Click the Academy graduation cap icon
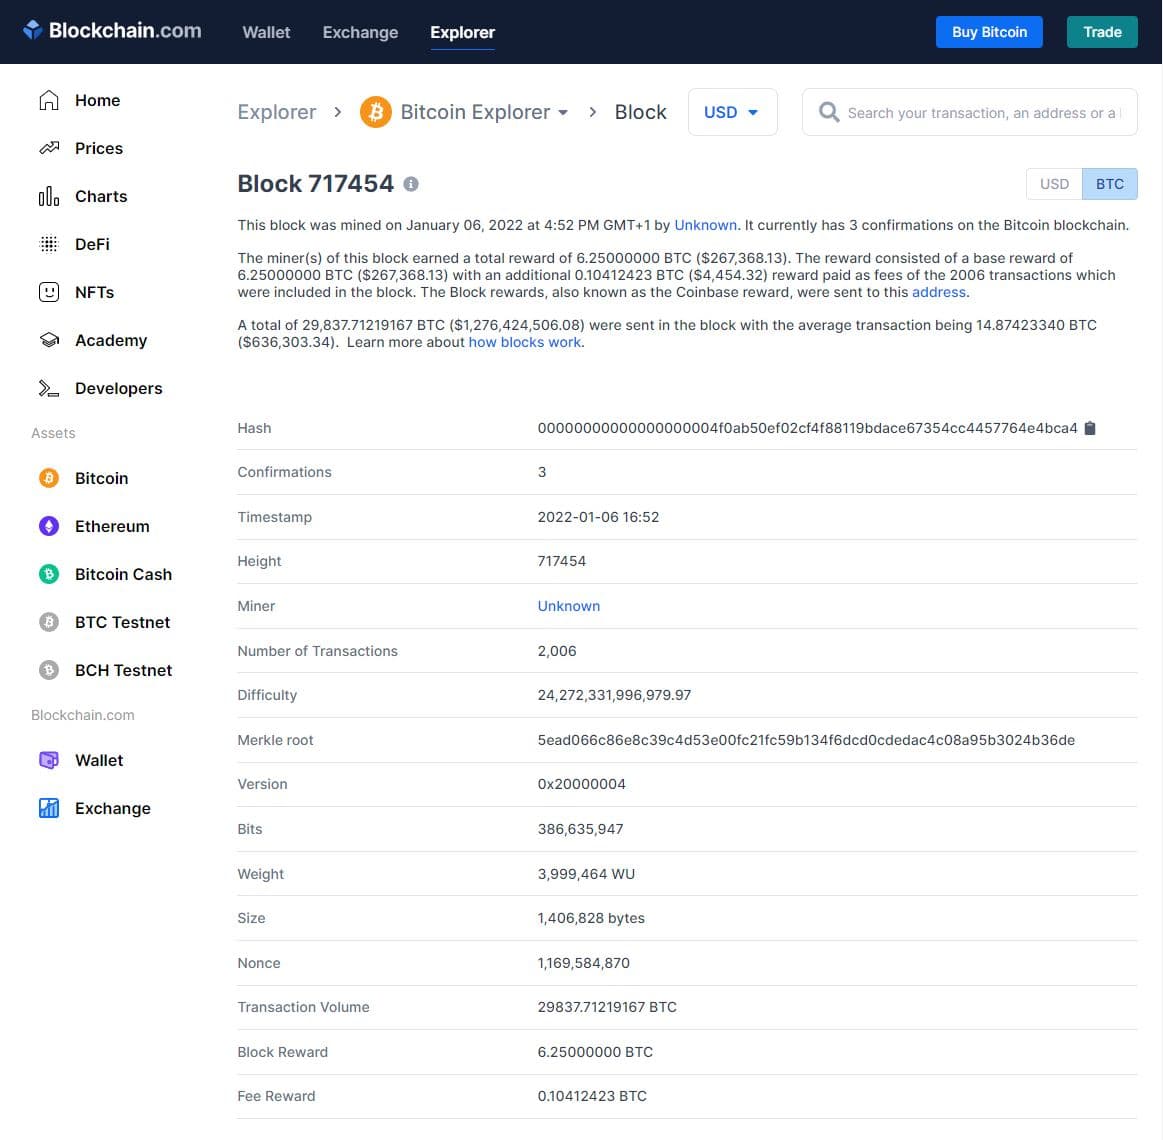Screen dimensions: 1163x1140 coord(48,340)
